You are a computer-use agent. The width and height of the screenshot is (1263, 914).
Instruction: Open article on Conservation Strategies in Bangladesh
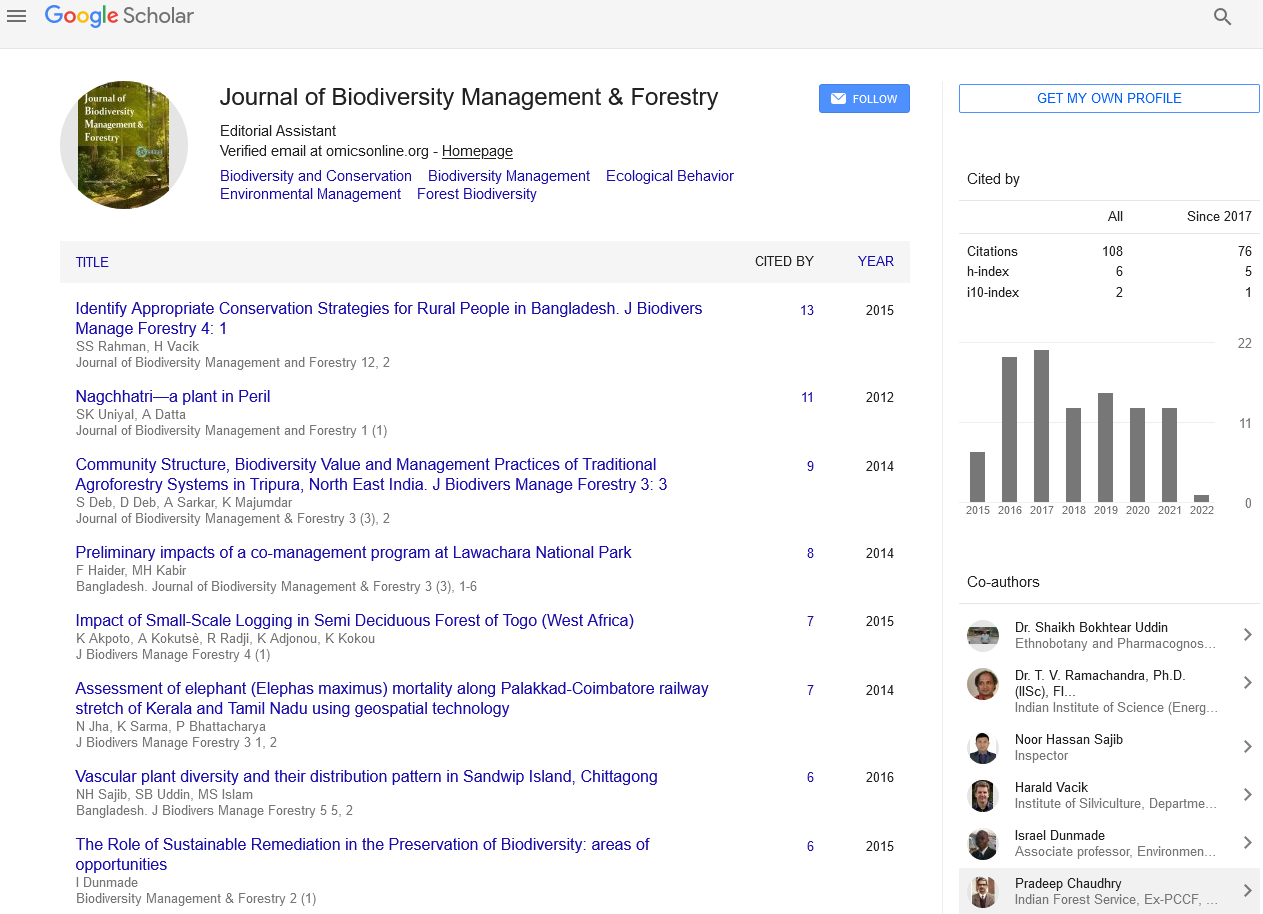[389, 318]
